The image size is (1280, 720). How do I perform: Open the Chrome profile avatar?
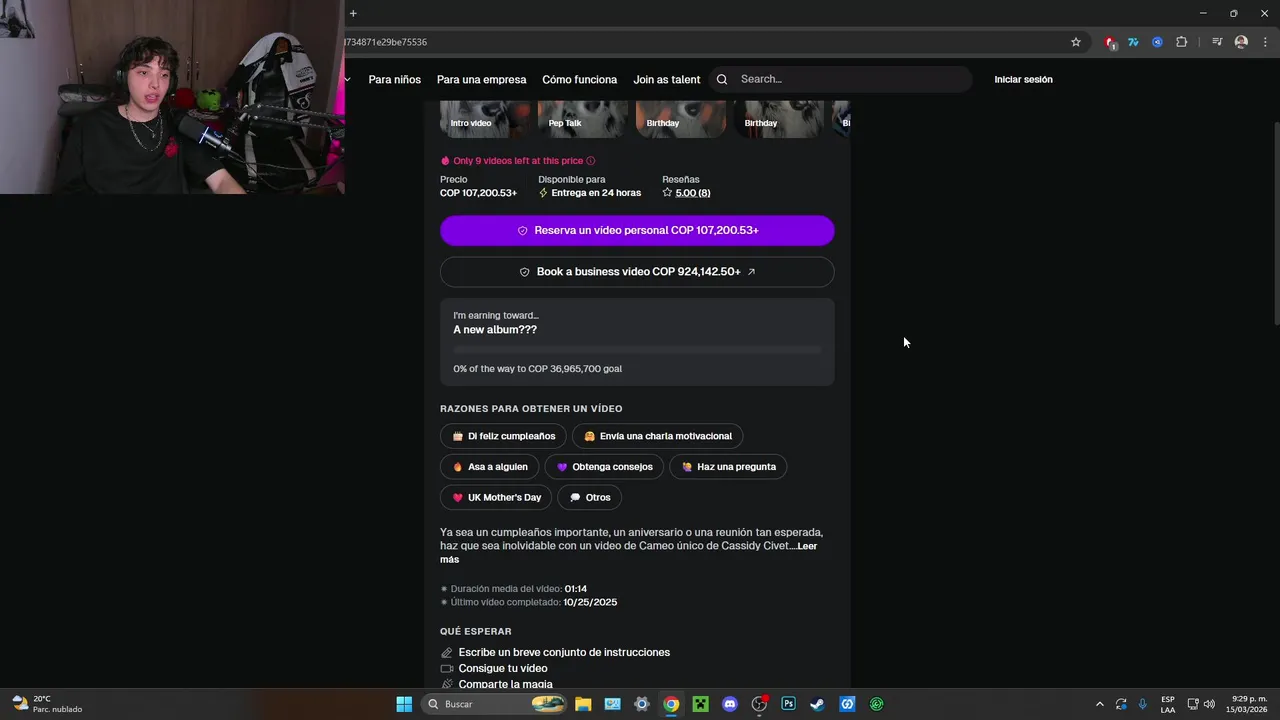pos(1241,42)
